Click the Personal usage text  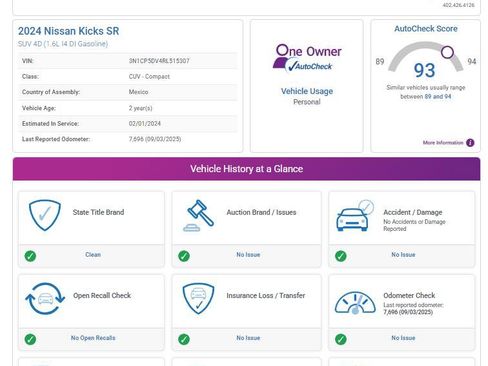[x=307, y=102]
